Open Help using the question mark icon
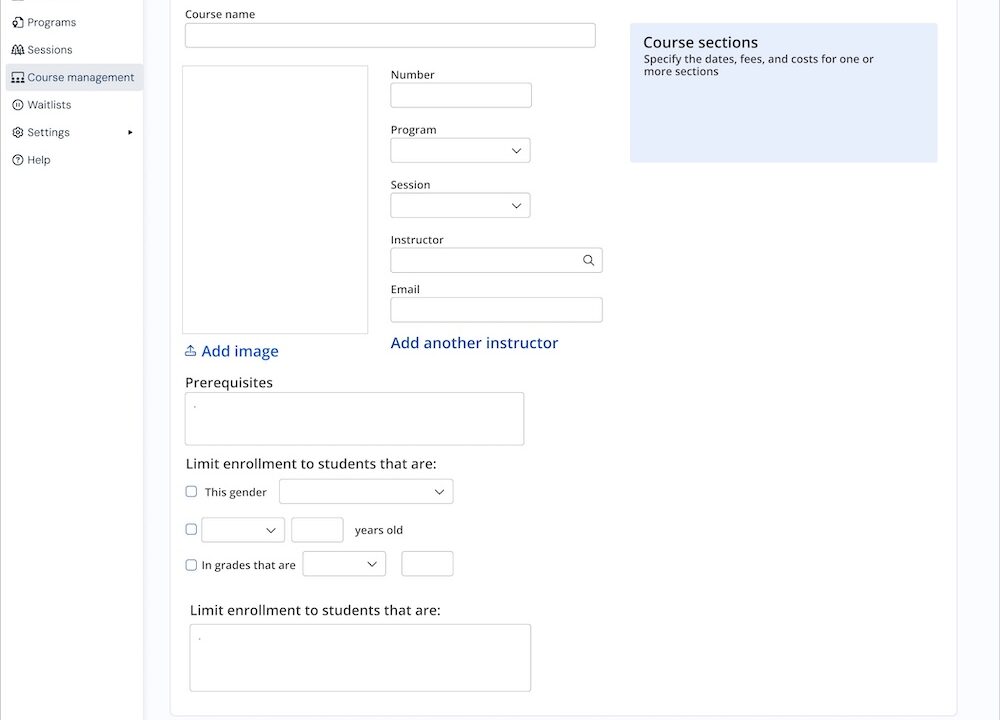1000x720 pixels. [x=17, y=159]
